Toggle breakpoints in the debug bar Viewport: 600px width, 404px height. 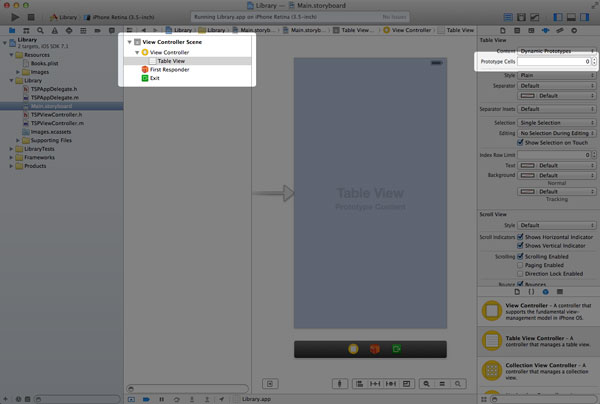coord(146,399)
